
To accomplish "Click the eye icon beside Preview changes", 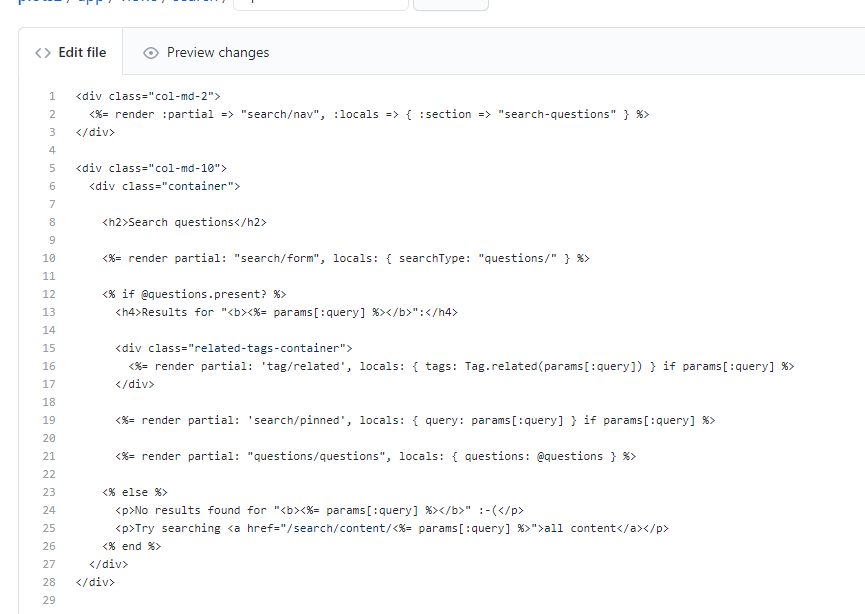I will point(150,52).
